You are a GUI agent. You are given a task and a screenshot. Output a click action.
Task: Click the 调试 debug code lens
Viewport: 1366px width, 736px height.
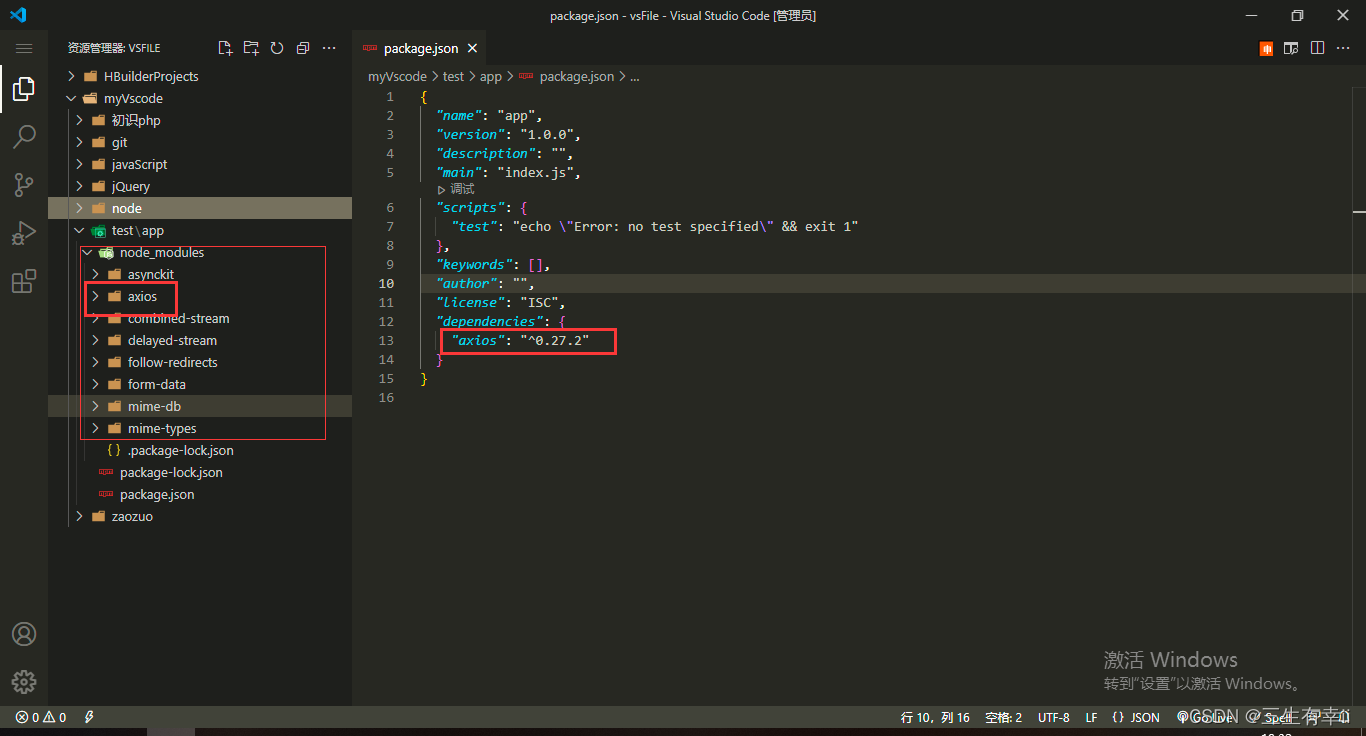tap(456, 189)
